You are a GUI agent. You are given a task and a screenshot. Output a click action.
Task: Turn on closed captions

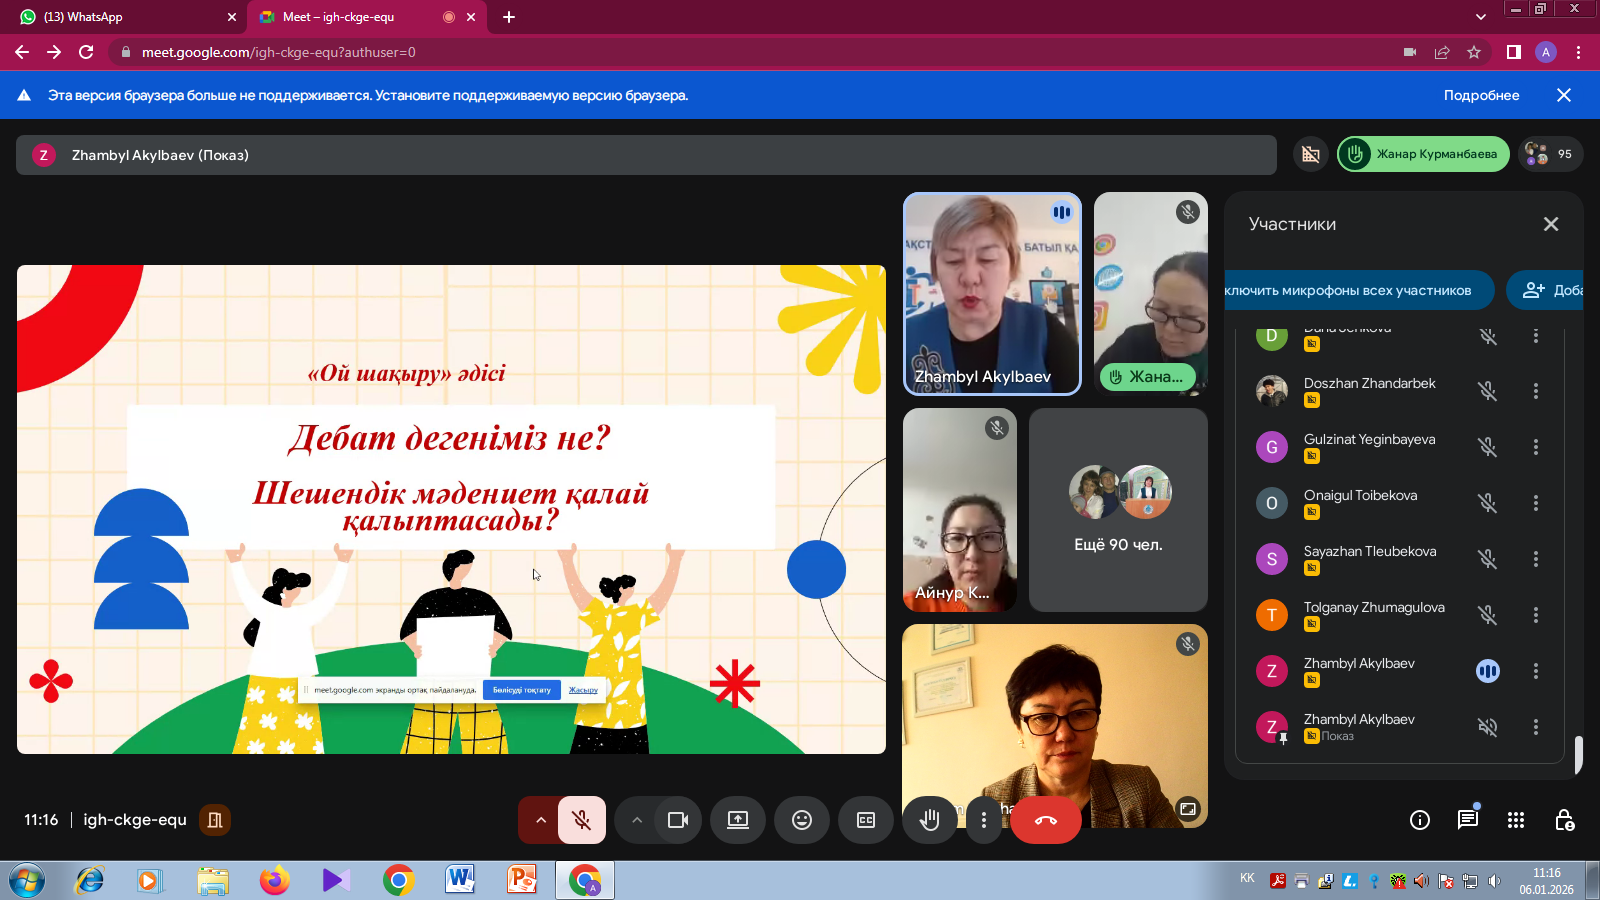pos(866,820)
